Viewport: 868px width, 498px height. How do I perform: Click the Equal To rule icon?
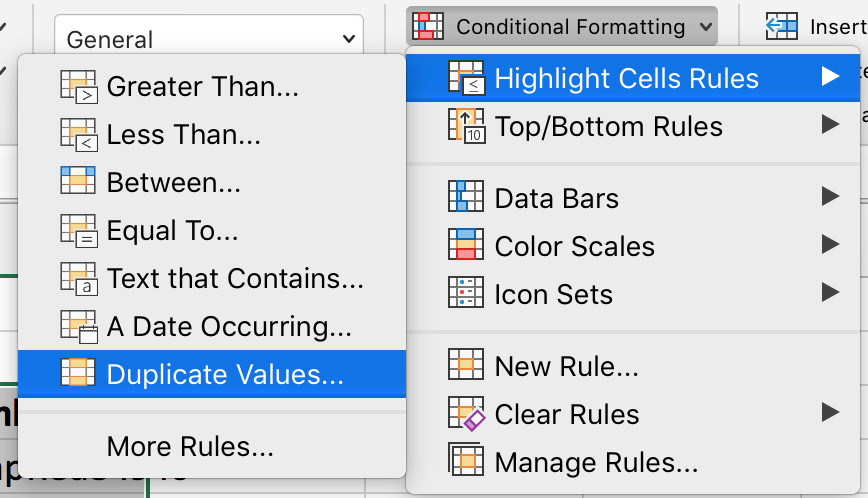[78, 231]
